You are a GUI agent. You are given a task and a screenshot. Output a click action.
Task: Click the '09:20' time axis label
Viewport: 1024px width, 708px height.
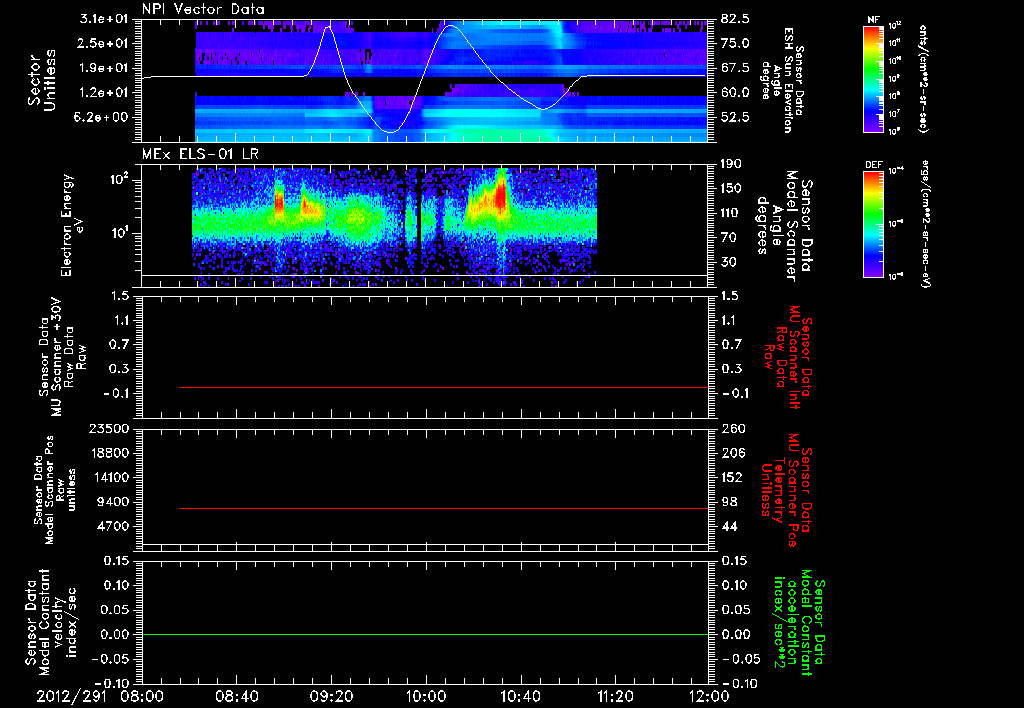pyautogui.click(x=332, y=696)
